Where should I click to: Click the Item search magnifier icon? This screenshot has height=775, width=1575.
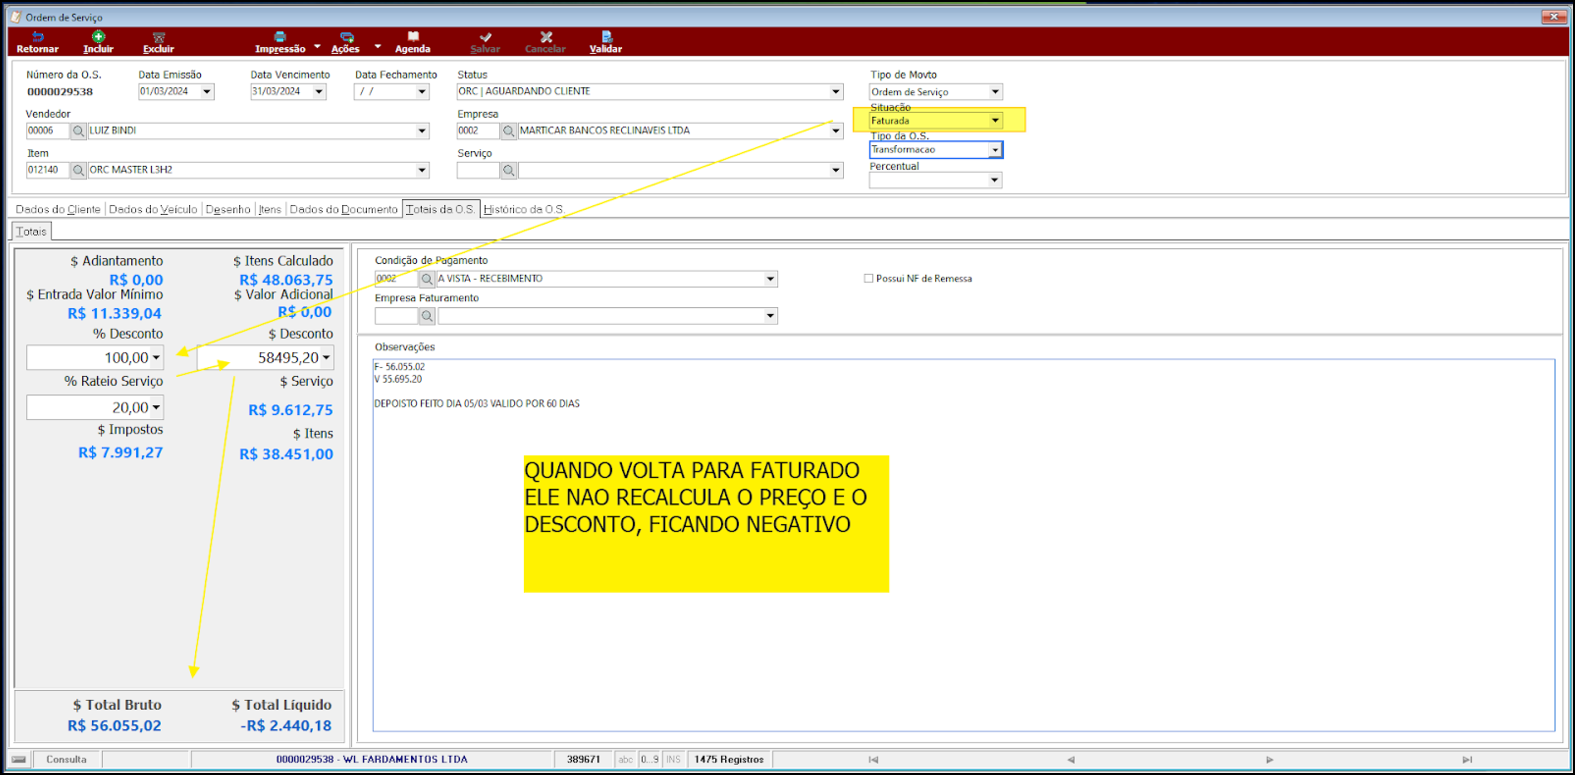tap(78, 170)
